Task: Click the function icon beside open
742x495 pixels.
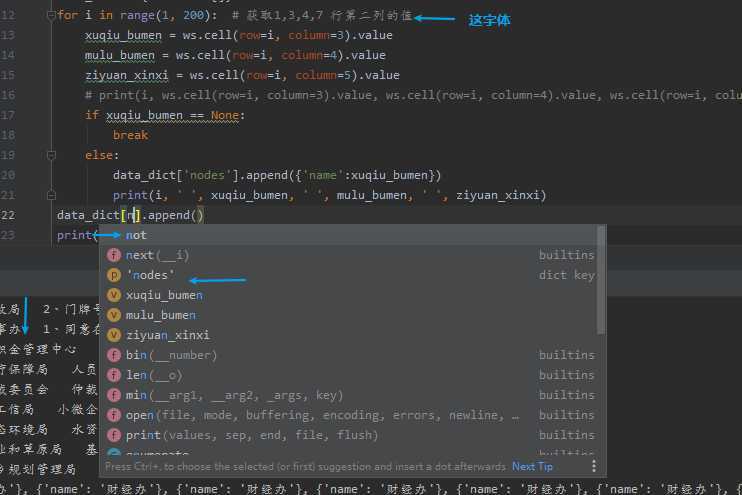Action: (114, 415)
